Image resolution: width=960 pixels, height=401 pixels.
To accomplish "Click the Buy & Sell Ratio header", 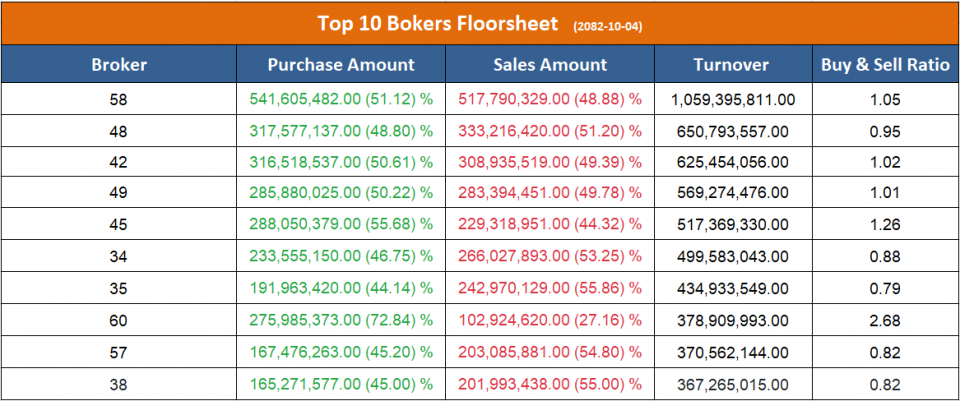I will (x=885, y=65).
